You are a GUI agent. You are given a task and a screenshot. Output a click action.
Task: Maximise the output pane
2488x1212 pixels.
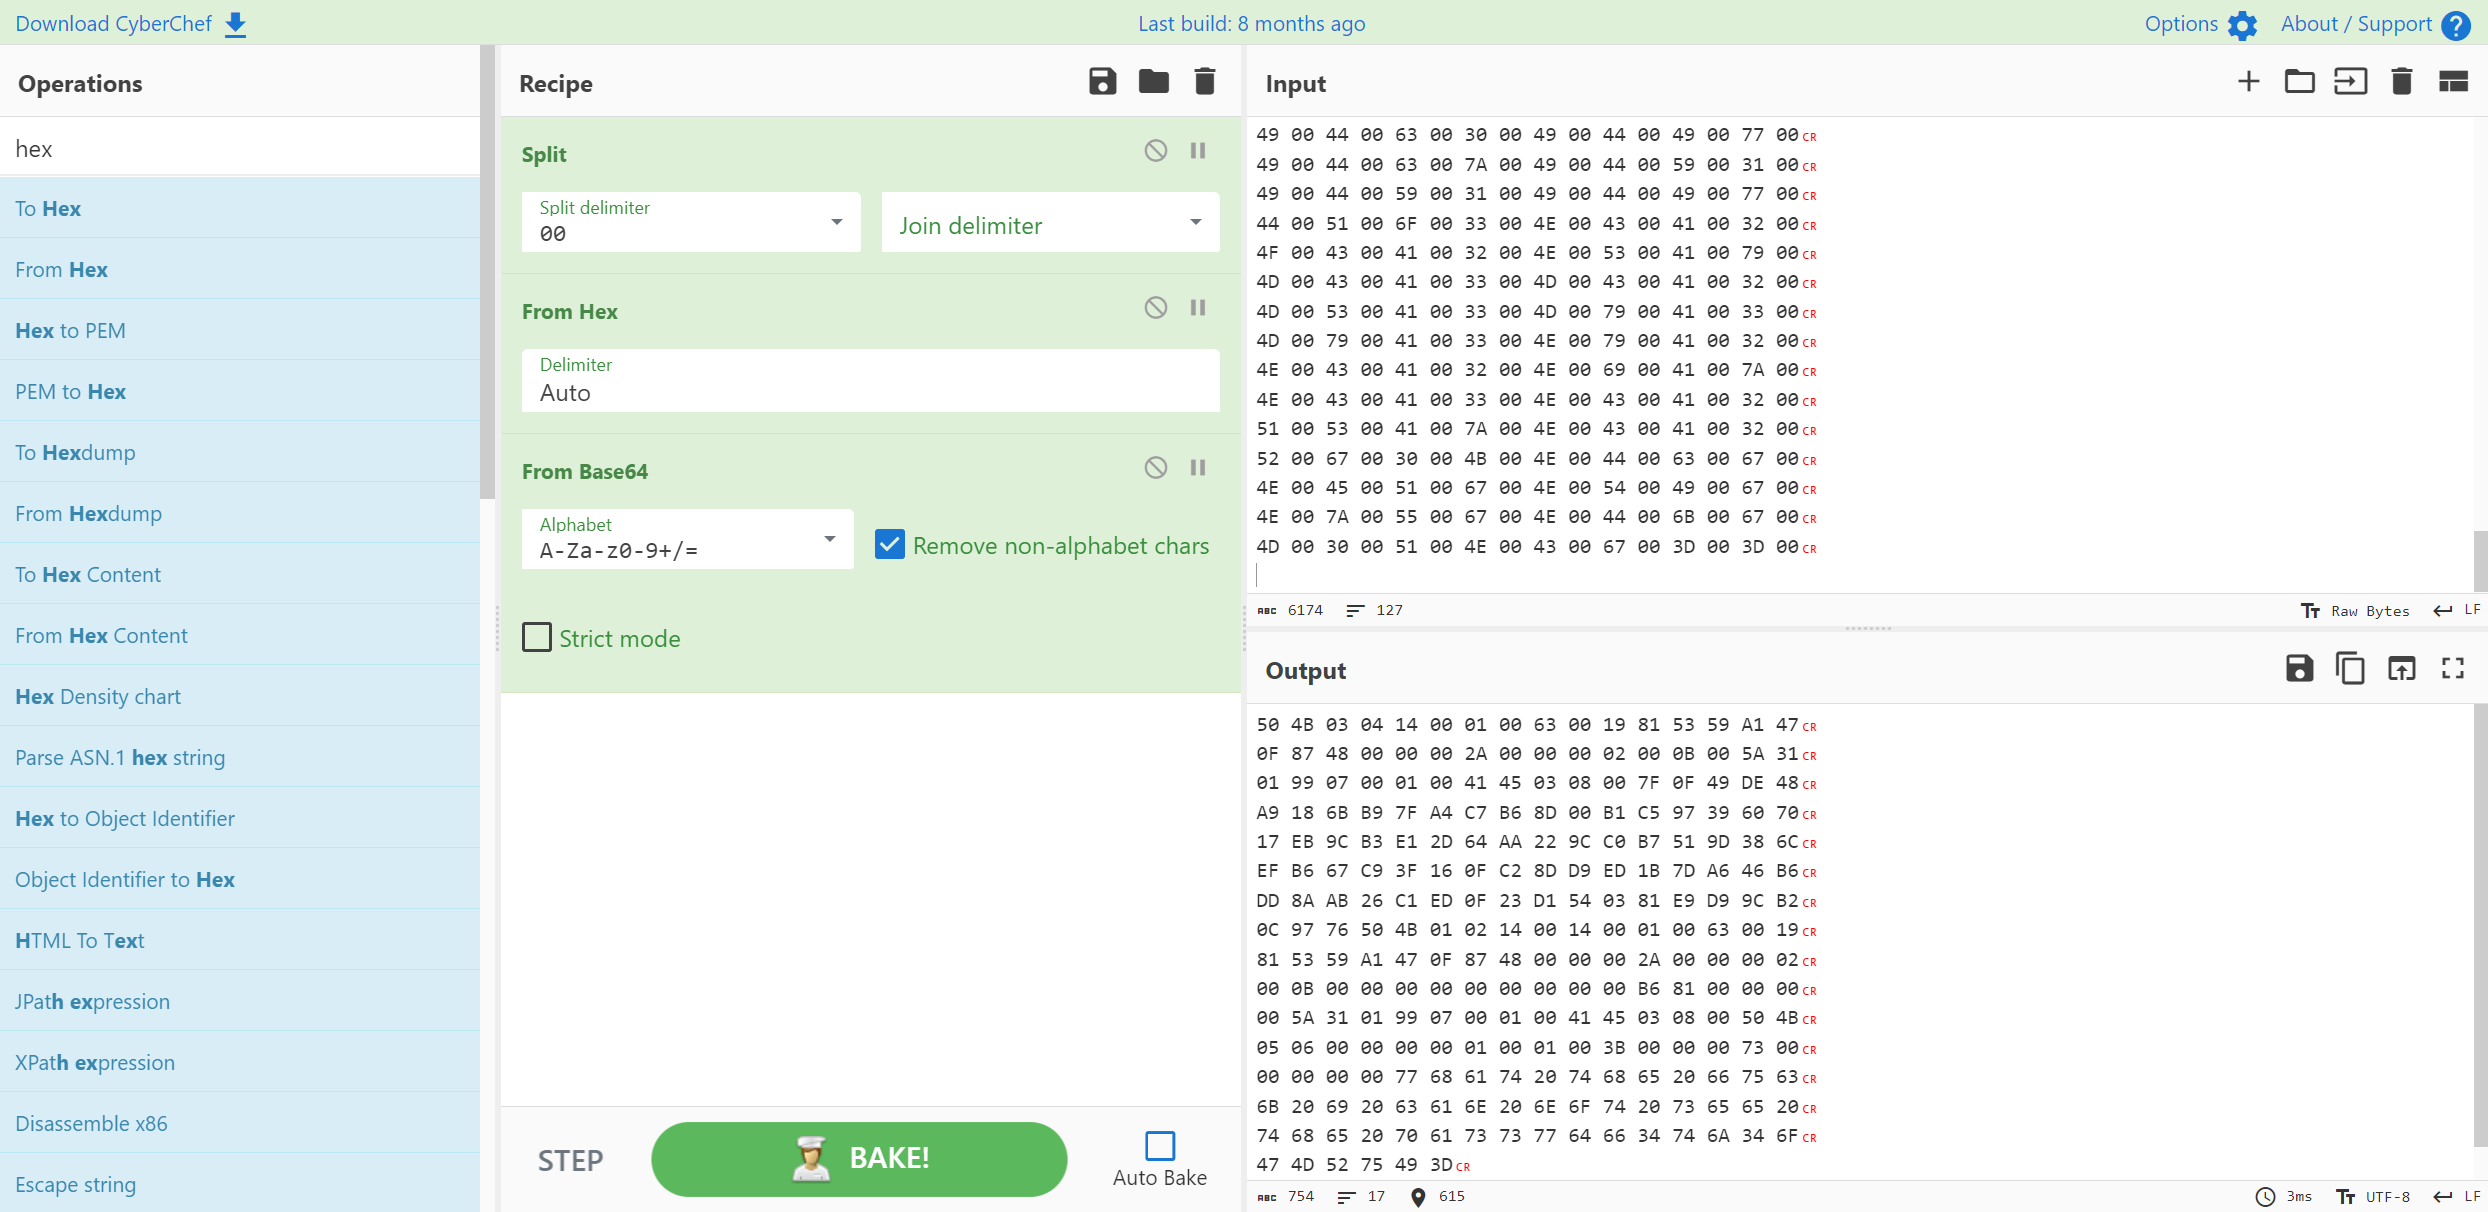click(x=2452, y=668)
